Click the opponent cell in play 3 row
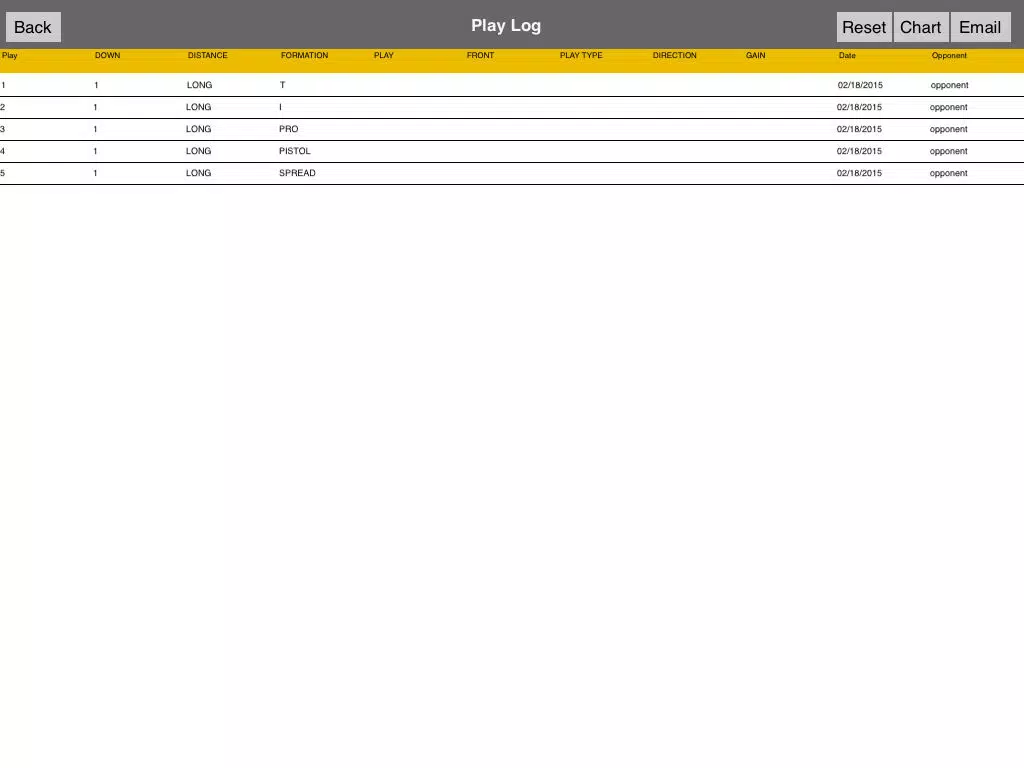Screen dimensions: 1024x768 click(x=948, y=130)
